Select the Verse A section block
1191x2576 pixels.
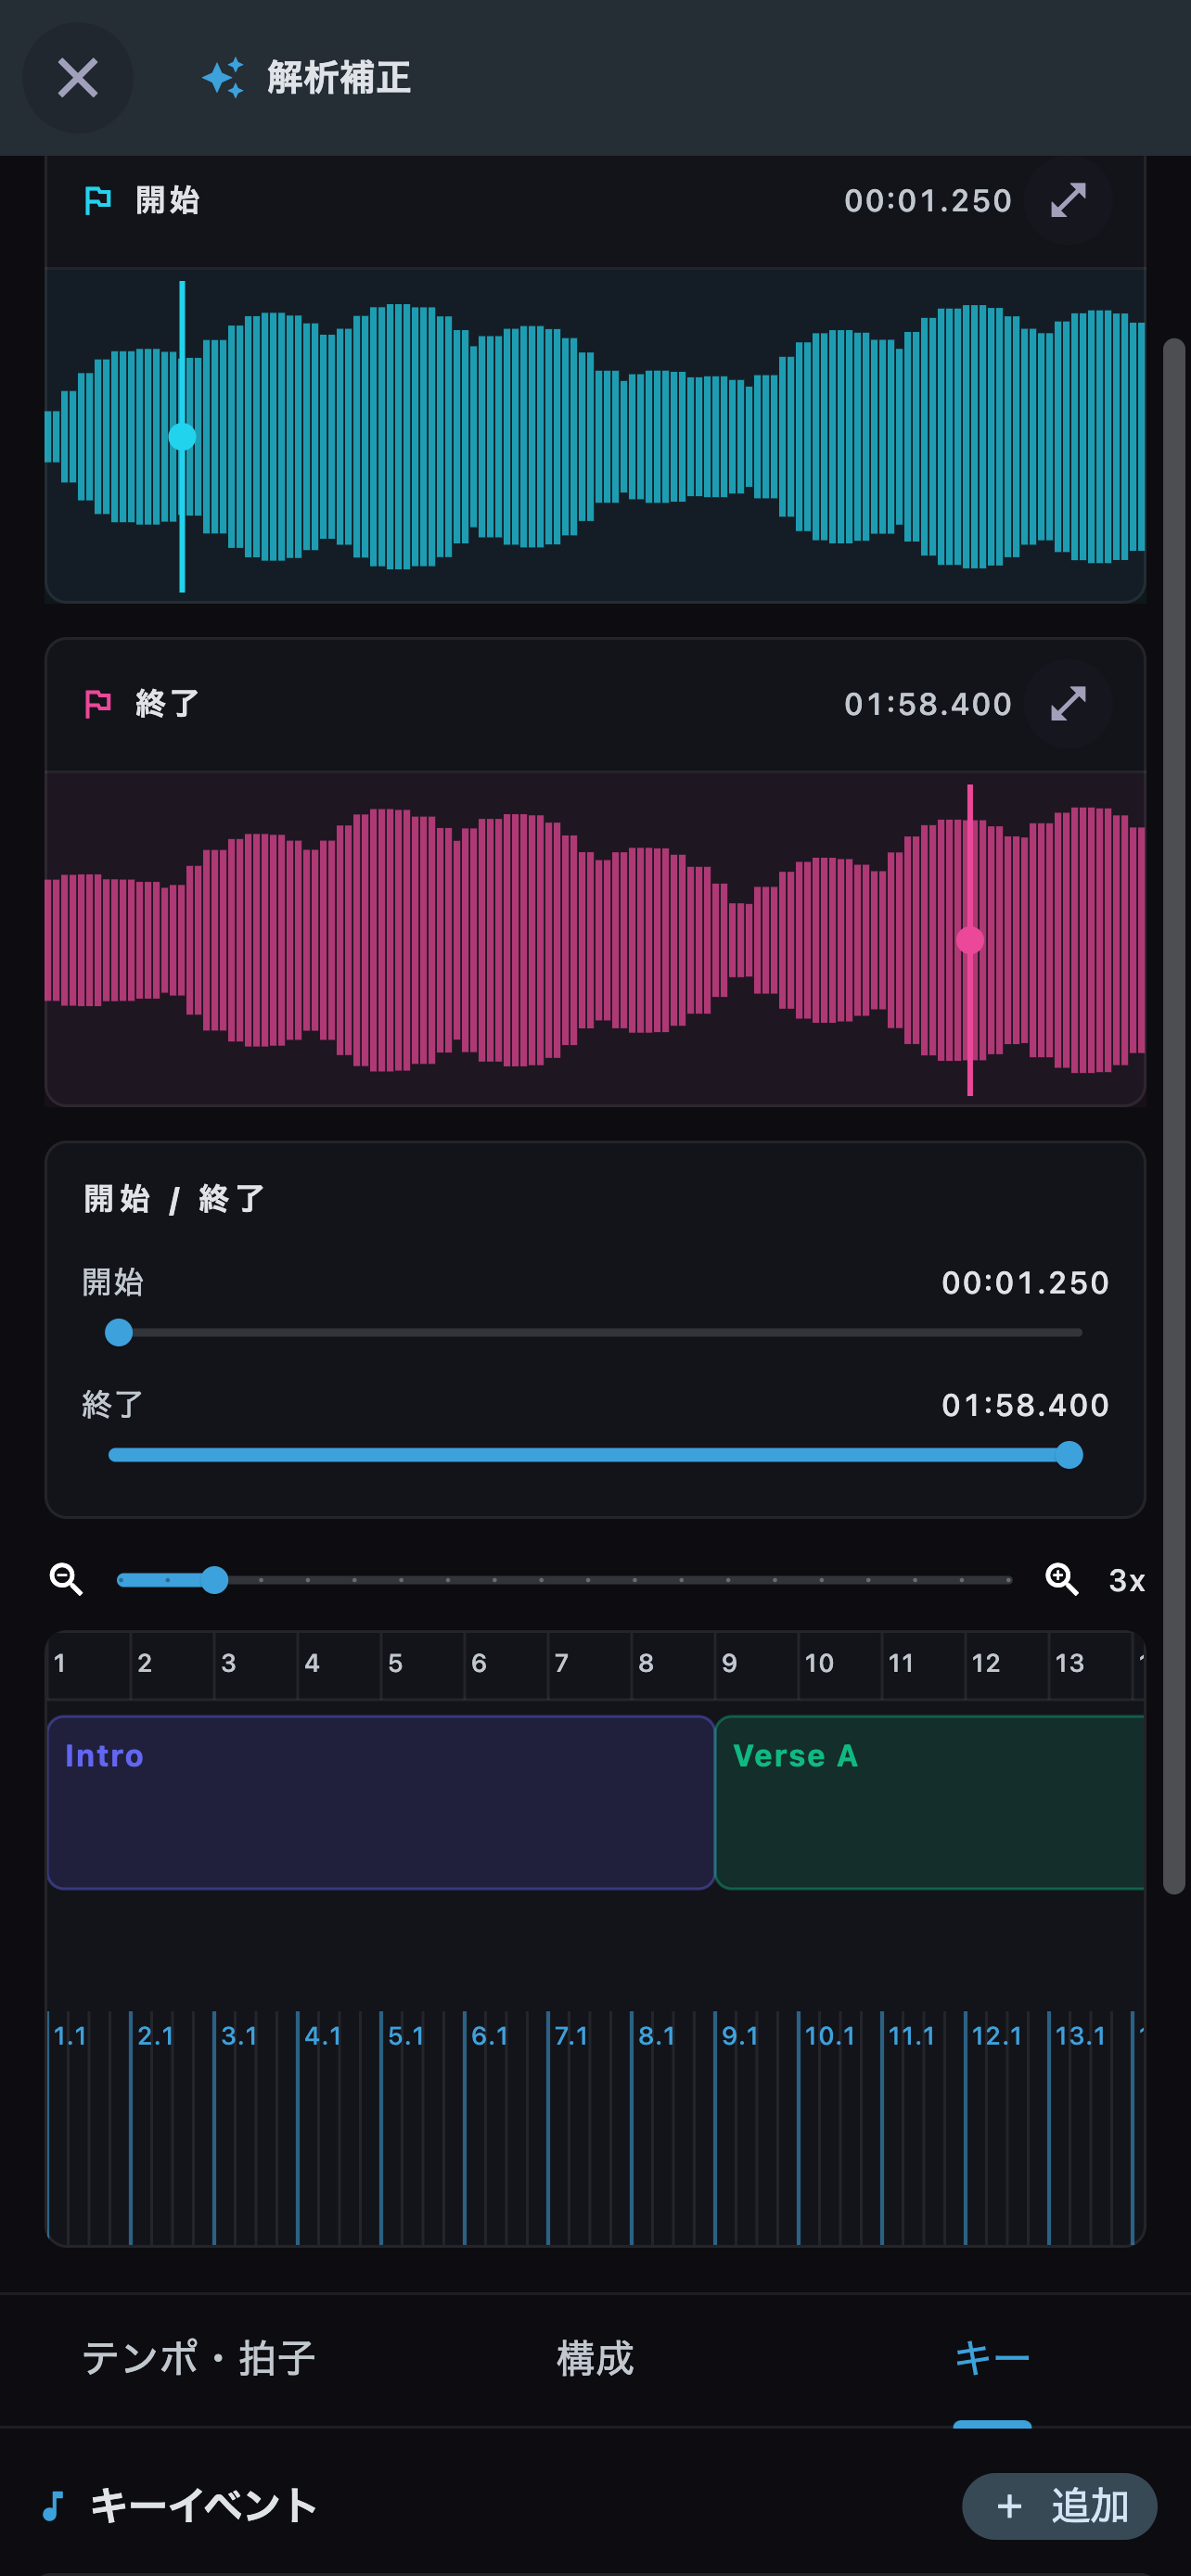pos(930,1802)
